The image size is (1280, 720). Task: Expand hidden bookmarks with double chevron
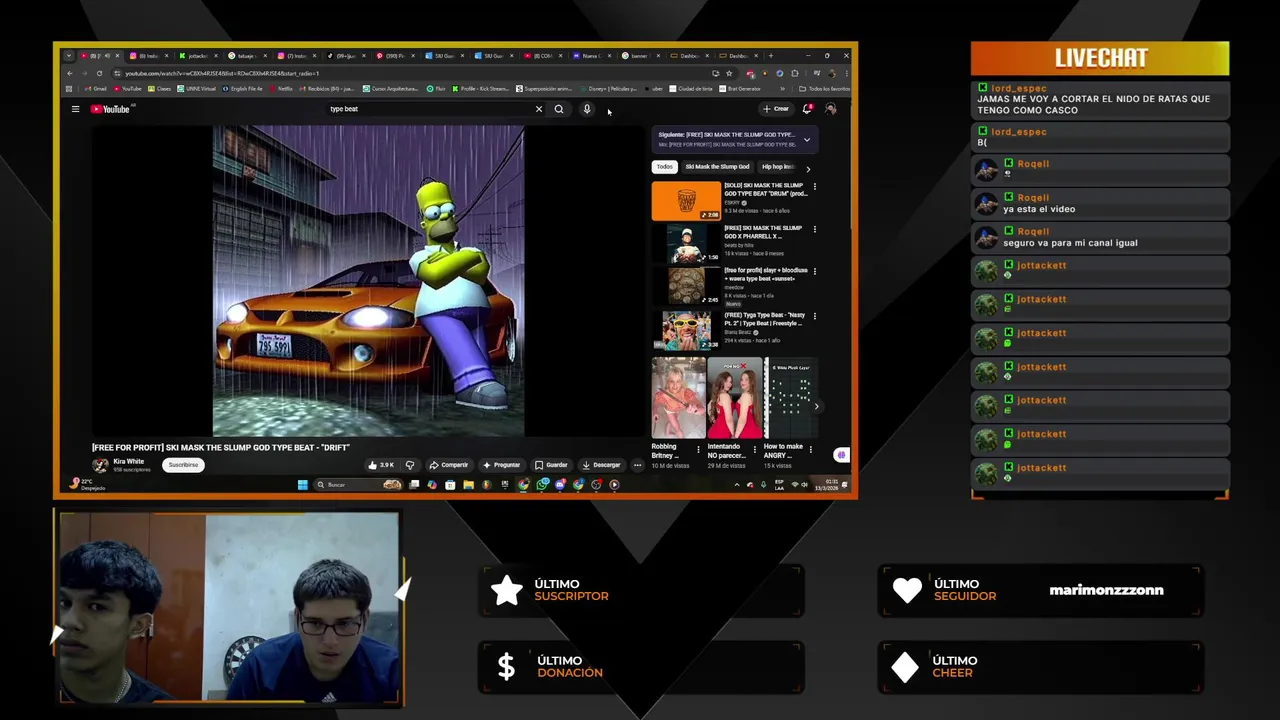pyautogui.click(x=782, y=89)
